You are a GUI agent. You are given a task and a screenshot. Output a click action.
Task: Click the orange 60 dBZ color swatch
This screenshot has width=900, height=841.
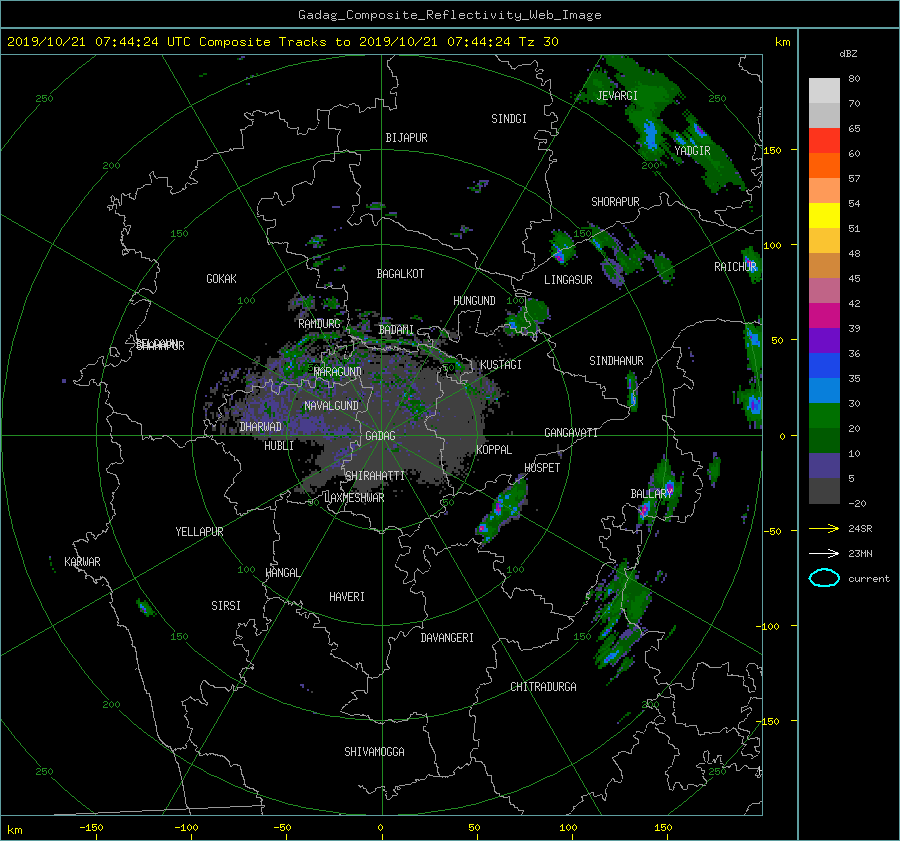(824, 165)
